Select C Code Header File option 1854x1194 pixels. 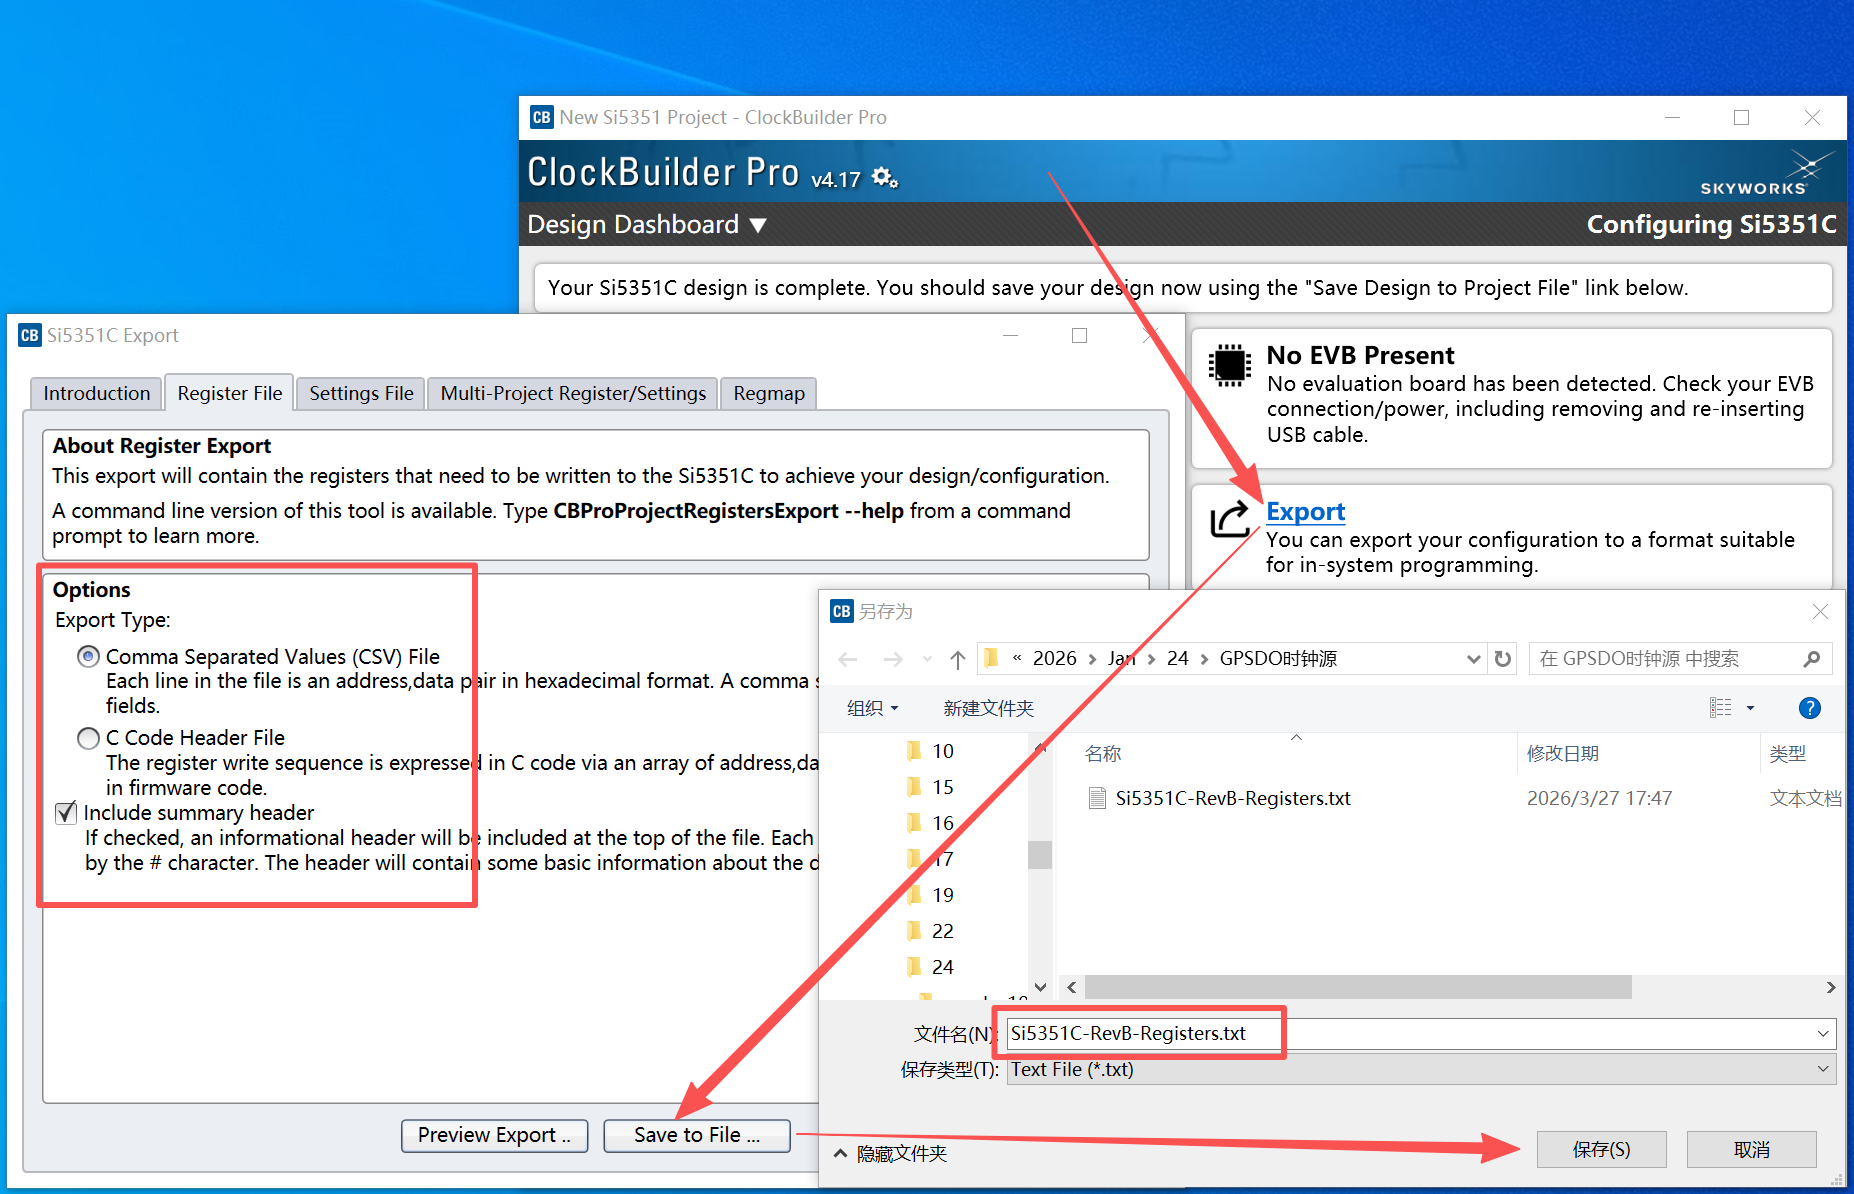point(88,738)
